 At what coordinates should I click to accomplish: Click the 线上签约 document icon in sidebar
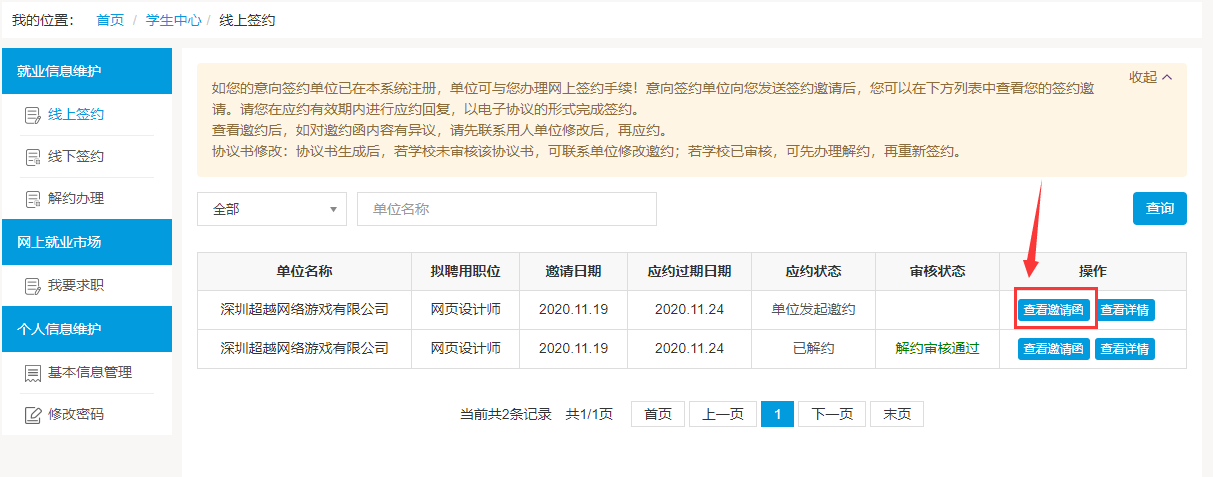(32, 115)
